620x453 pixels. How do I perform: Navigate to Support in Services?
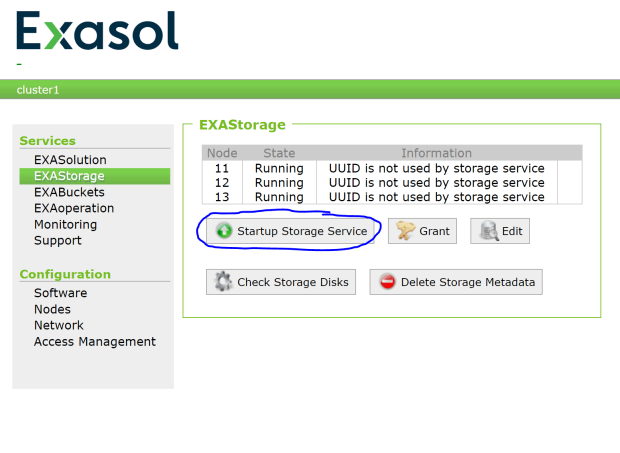[x=58, y=240]
